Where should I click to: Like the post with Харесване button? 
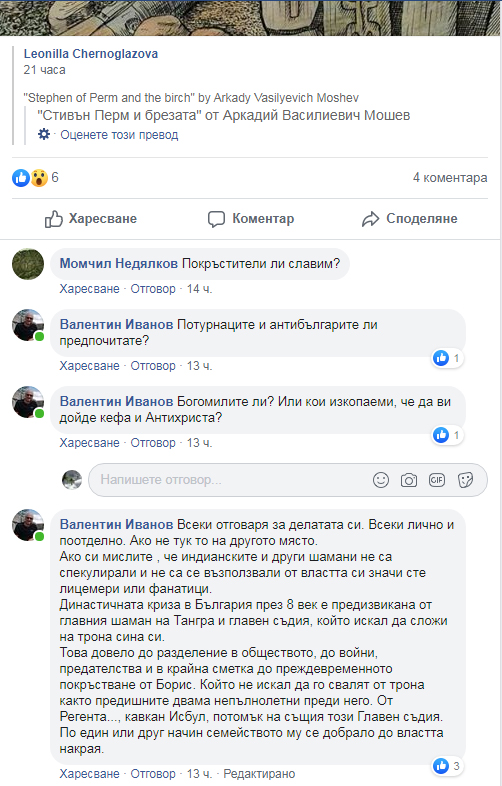(x=91, y=219)
